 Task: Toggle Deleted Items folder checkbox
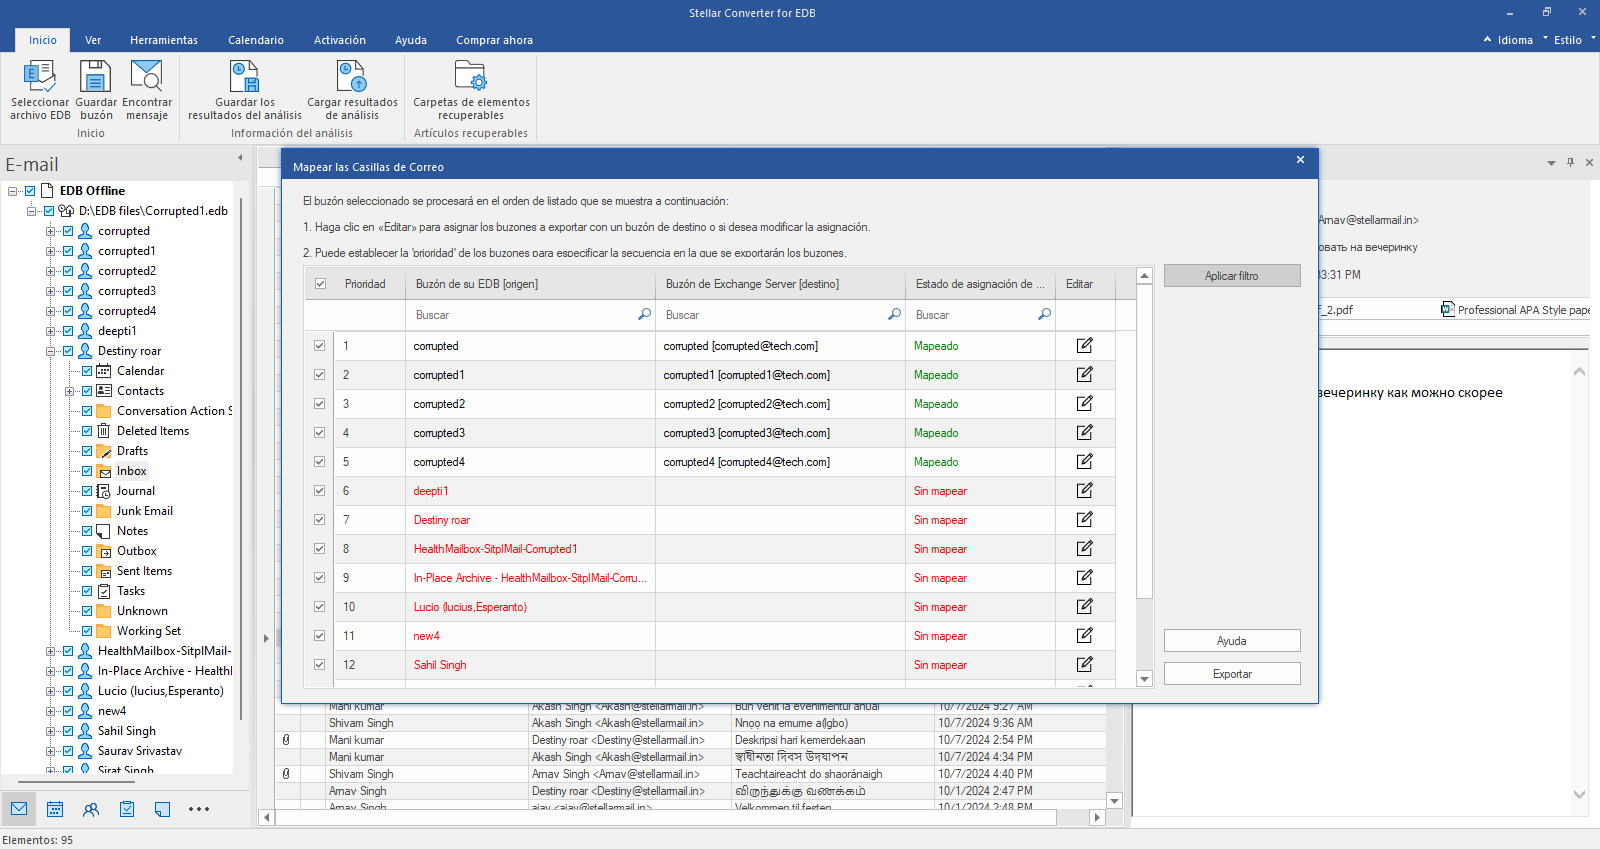coord(87,431)
